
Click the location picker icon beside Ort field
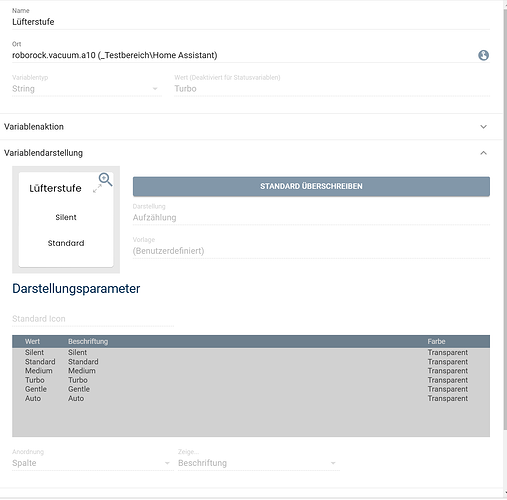(483, 55)
